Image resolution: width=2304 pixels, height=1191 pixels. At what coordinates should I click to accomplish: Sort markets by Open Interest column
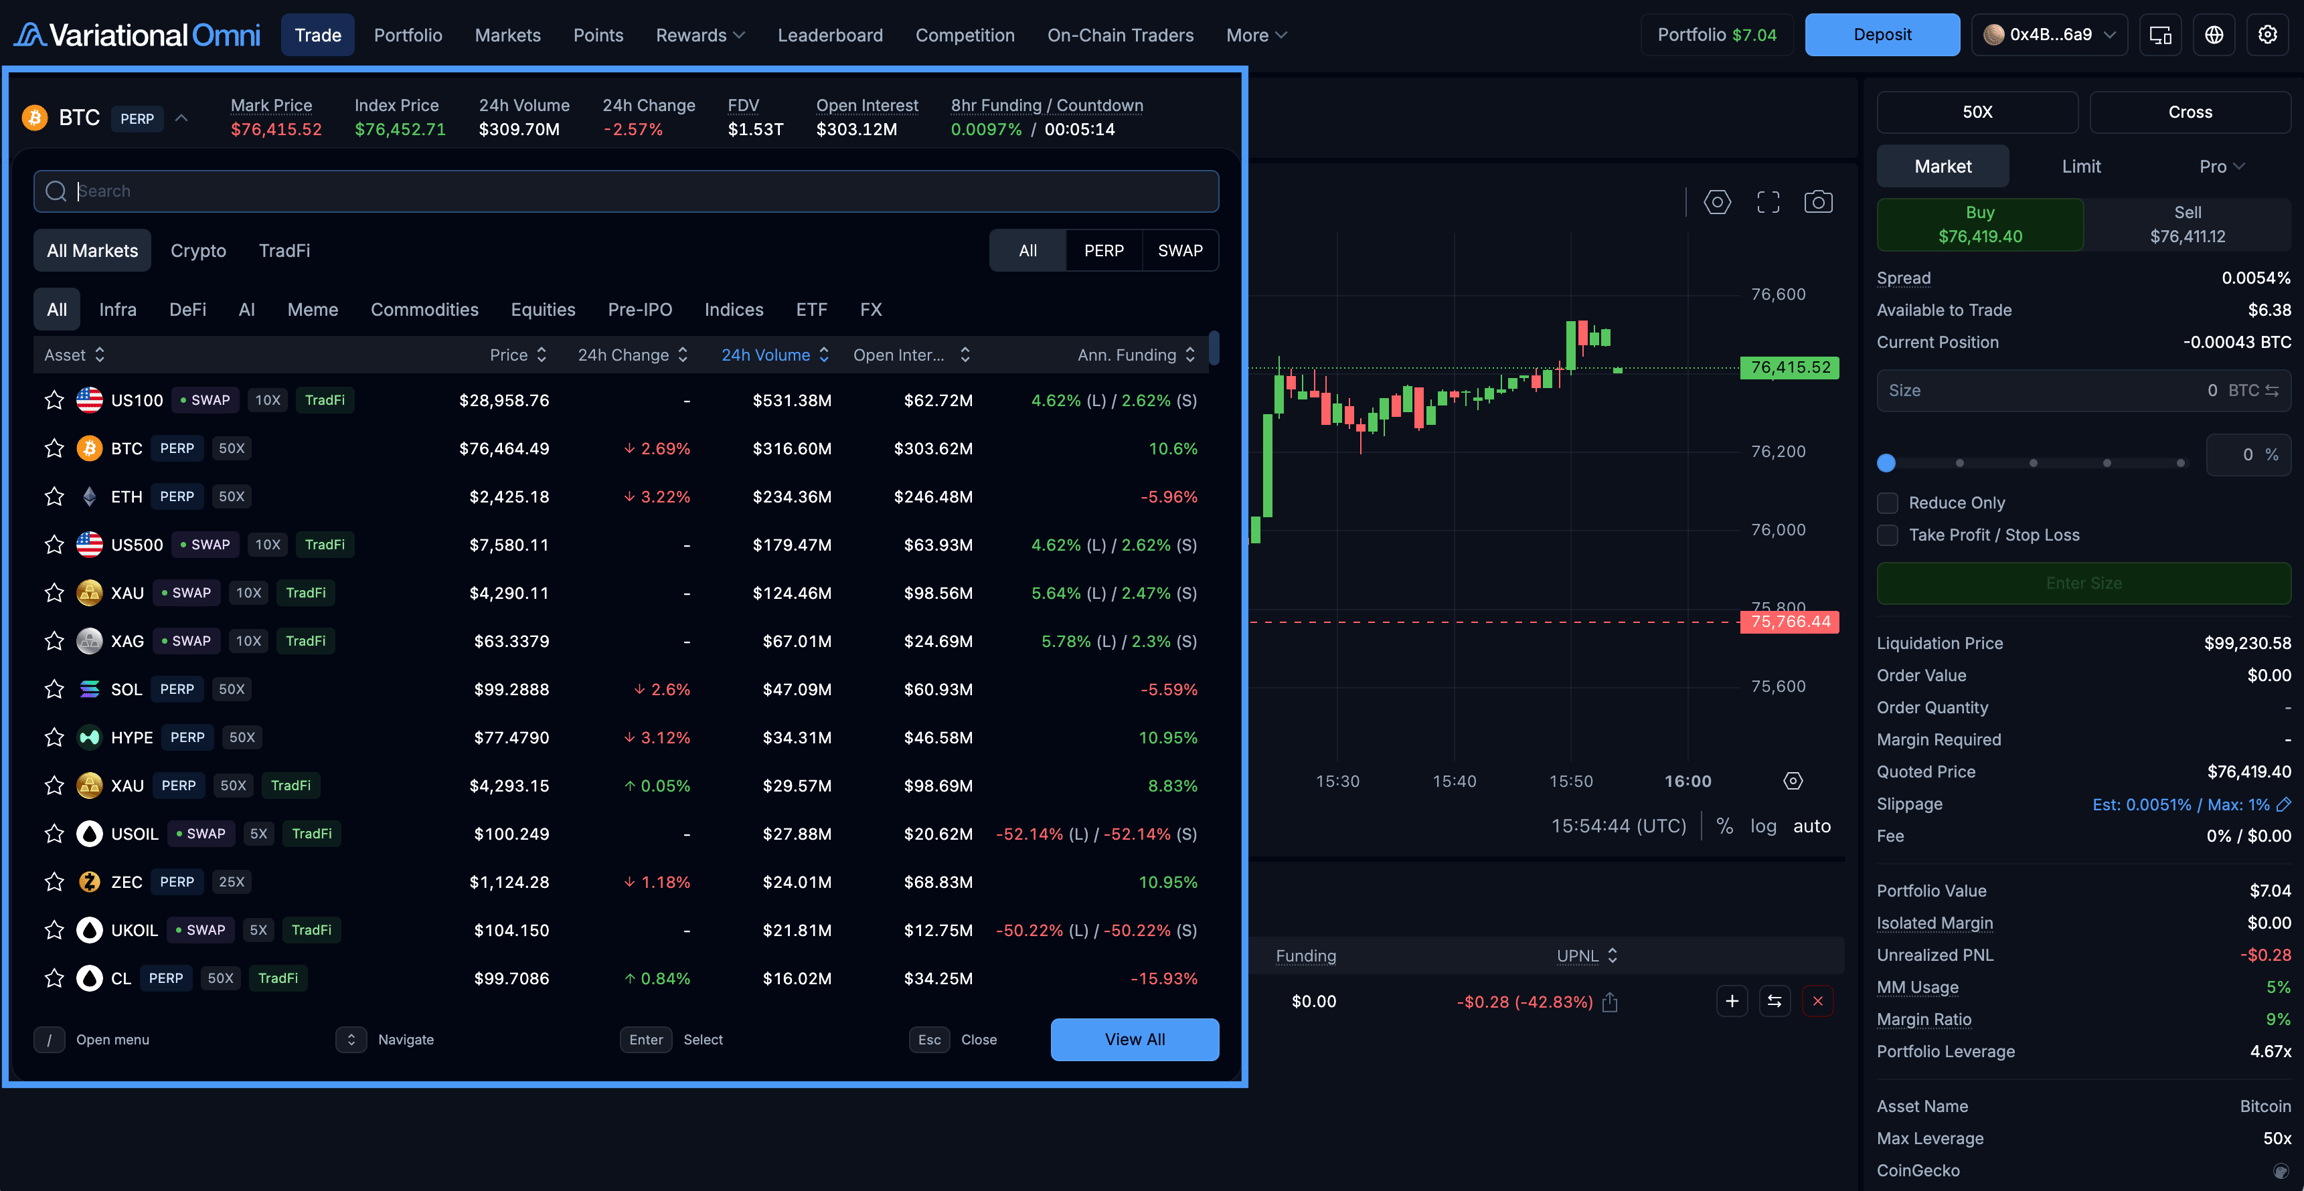[911, 355]
